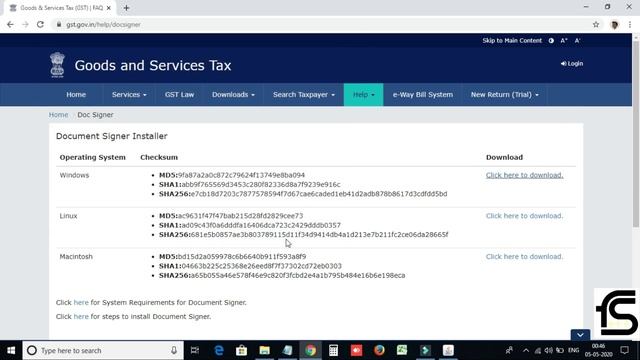Increase font size with A+
The width and height of the screenshot is (640, 360).
tap(564, 40)
